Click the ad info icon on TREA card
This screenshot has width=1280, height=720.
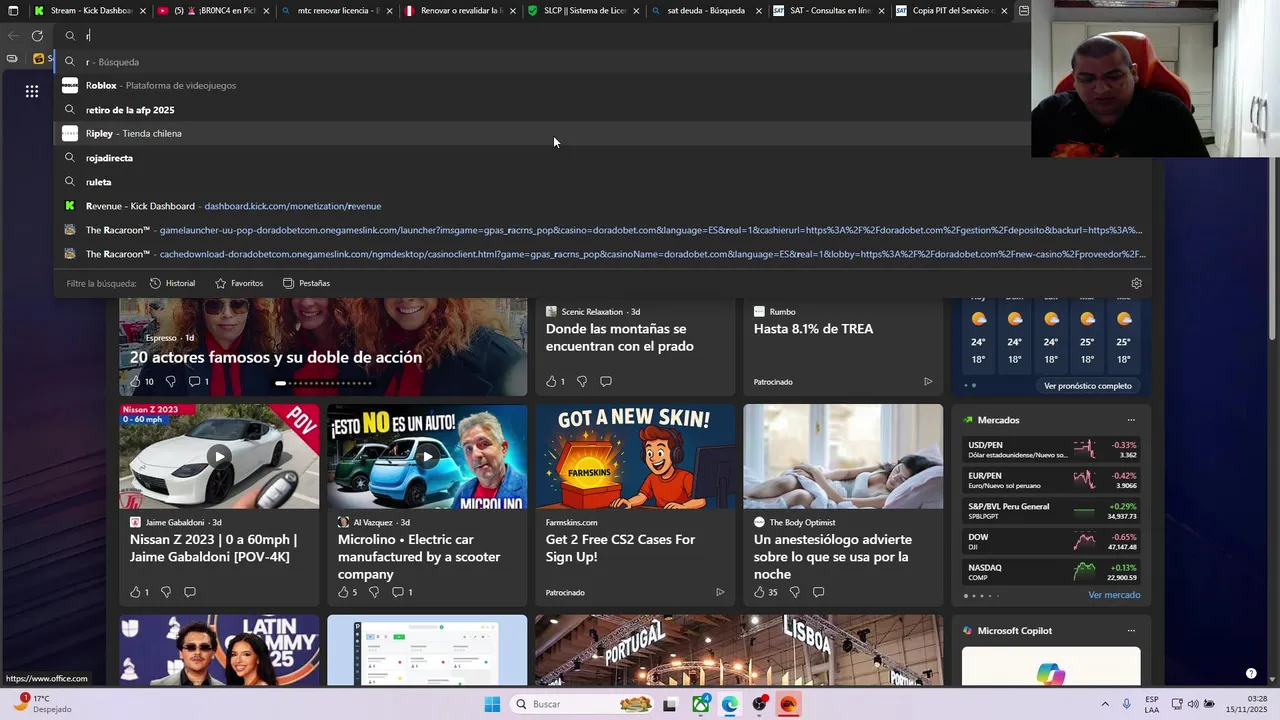(x=928, y=381)
